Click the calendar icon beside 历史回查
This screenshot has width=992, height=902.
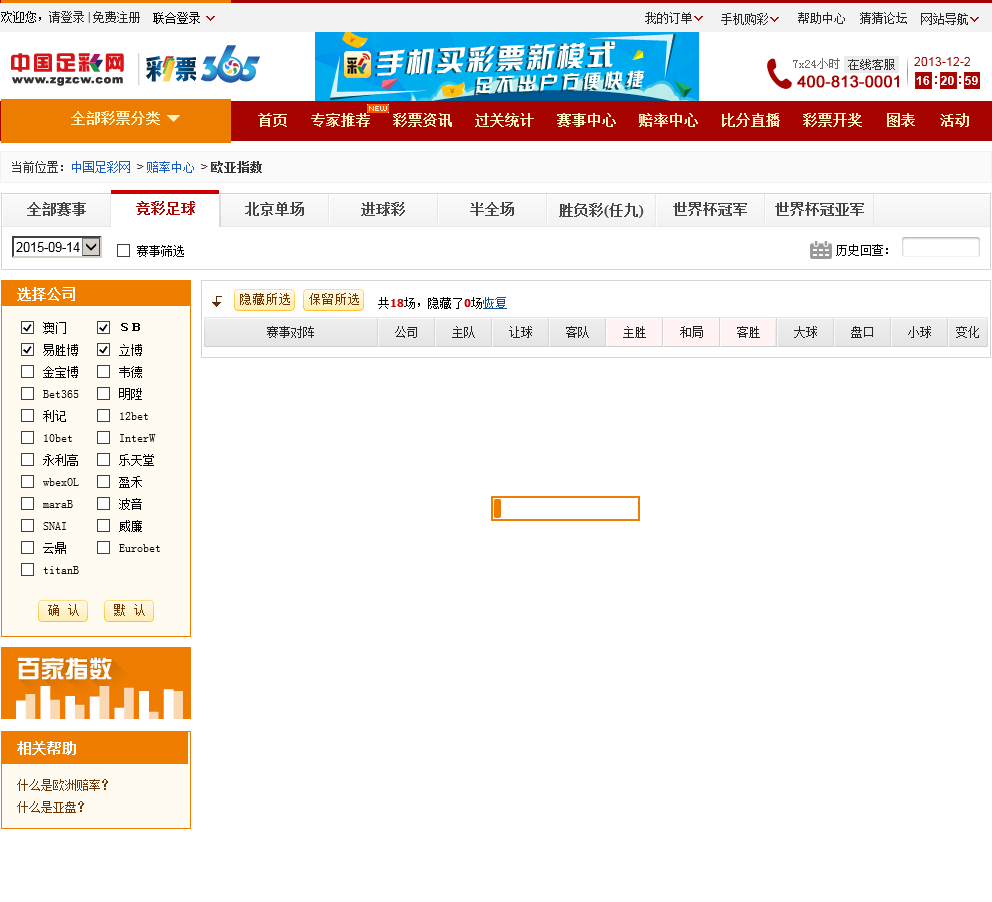point(821,250)
